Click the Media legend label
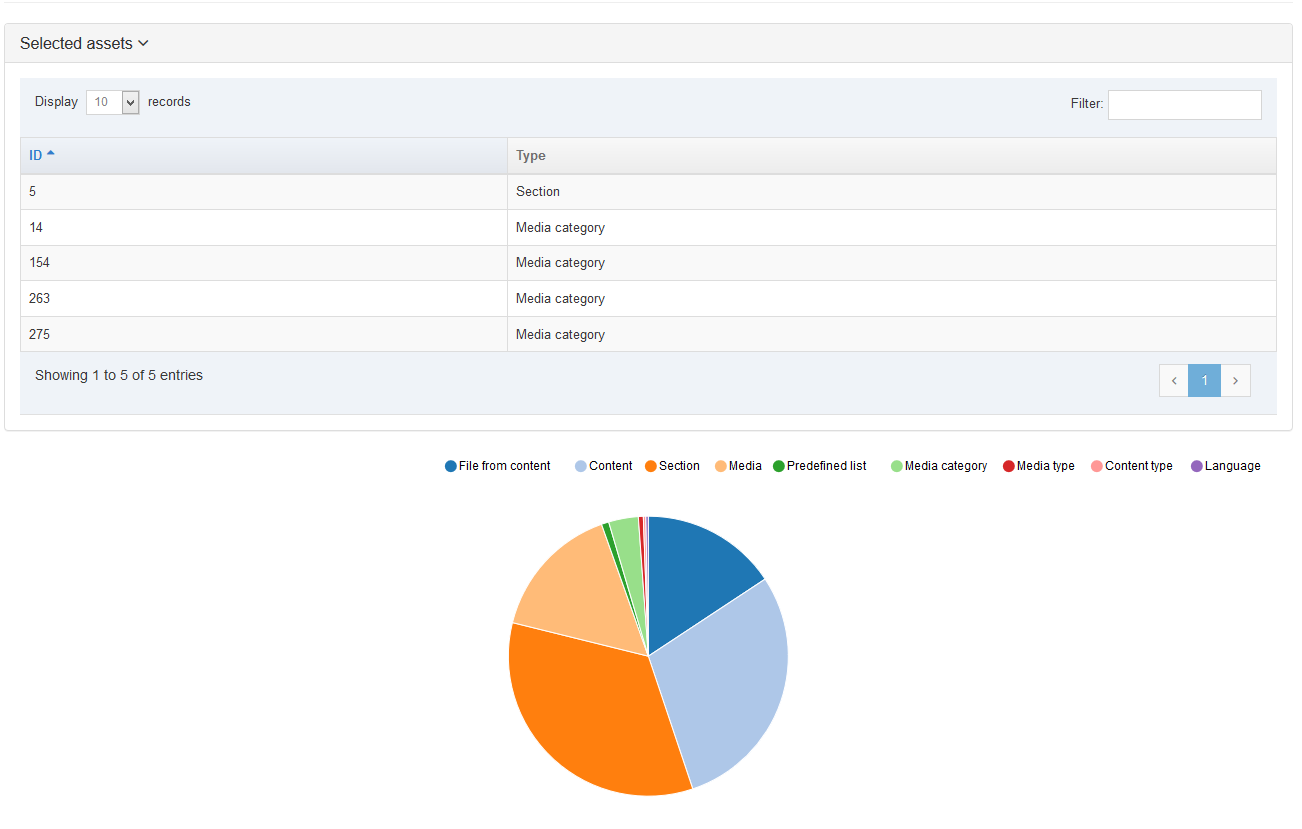This screenshot has width=1302, height=829. (x=744, y=466)
